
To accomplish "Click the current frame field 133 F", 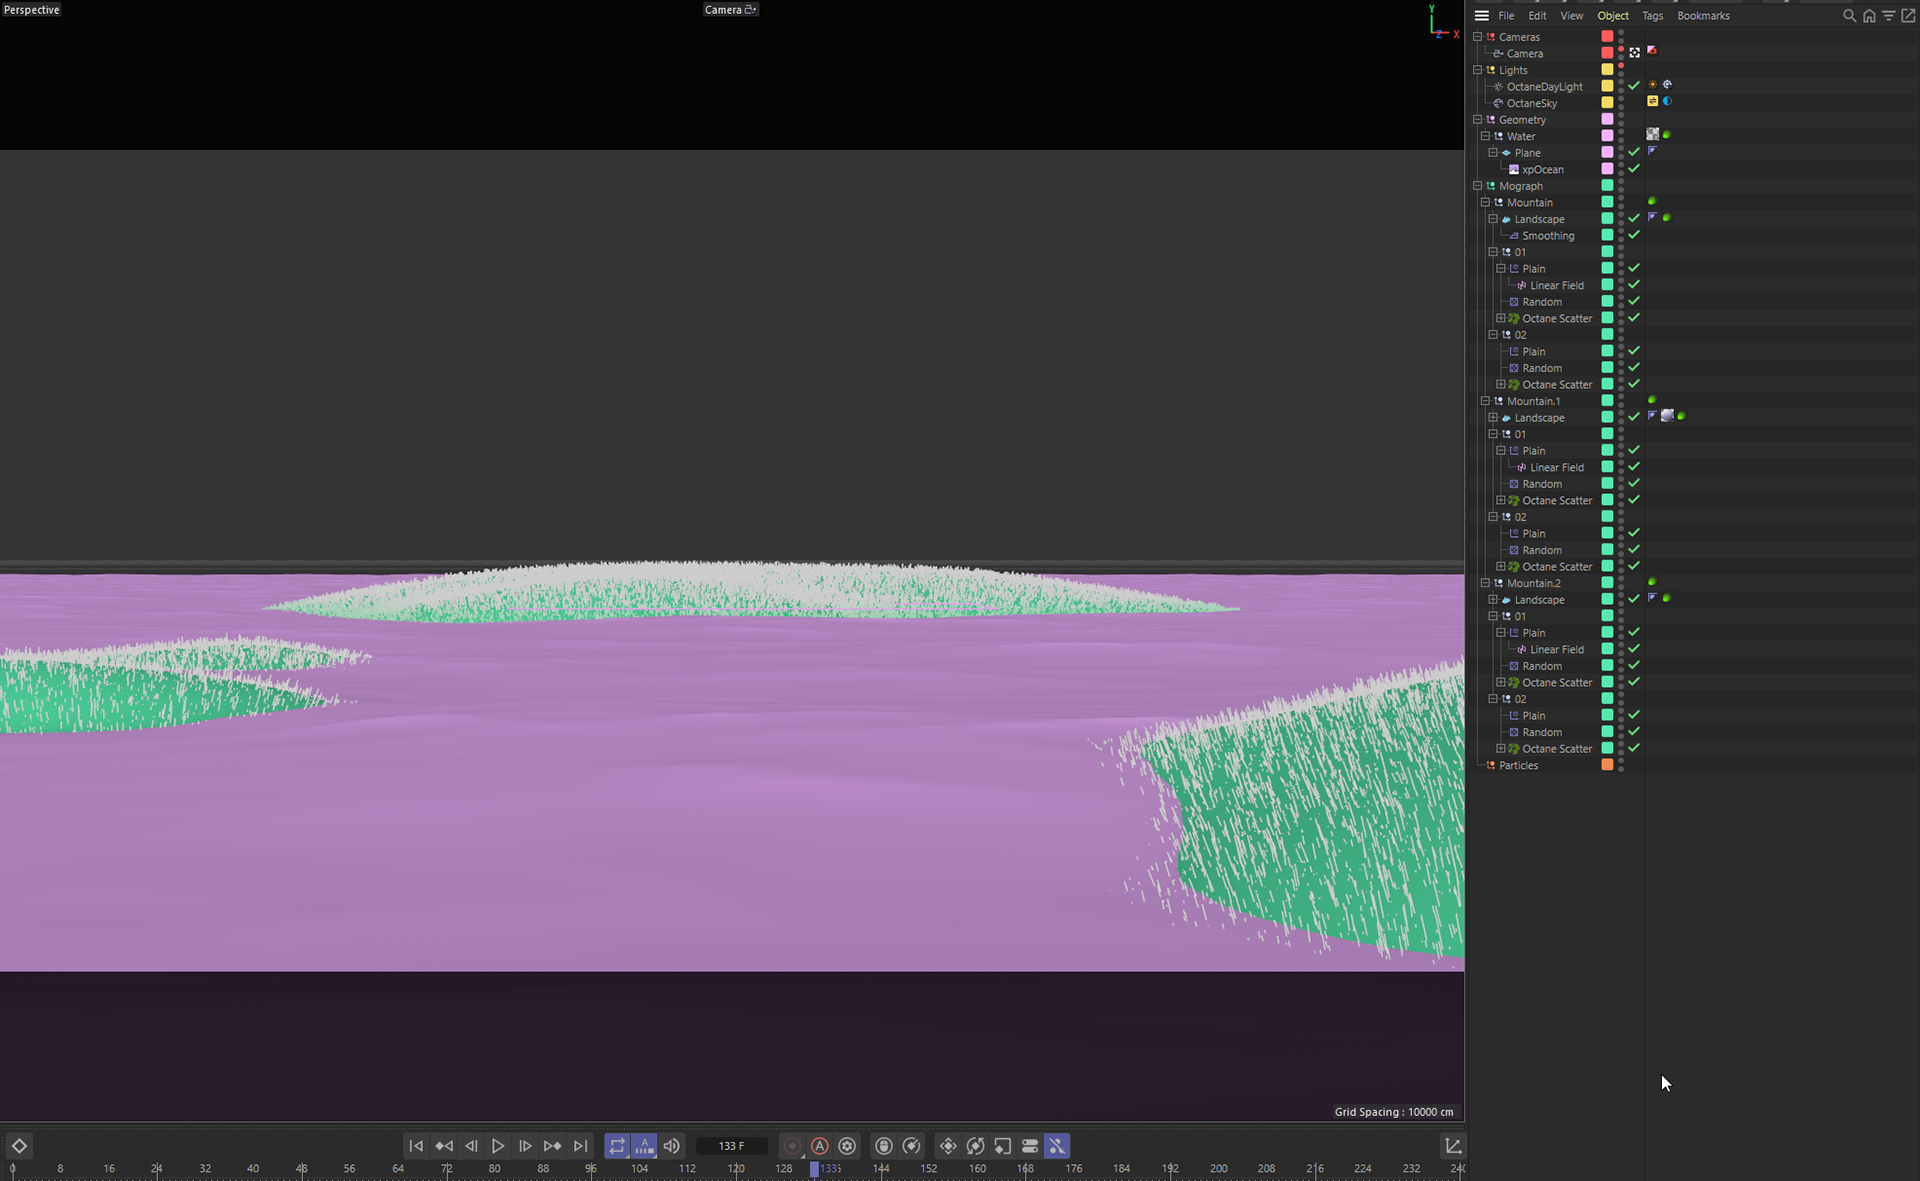I will (731, 1146).
